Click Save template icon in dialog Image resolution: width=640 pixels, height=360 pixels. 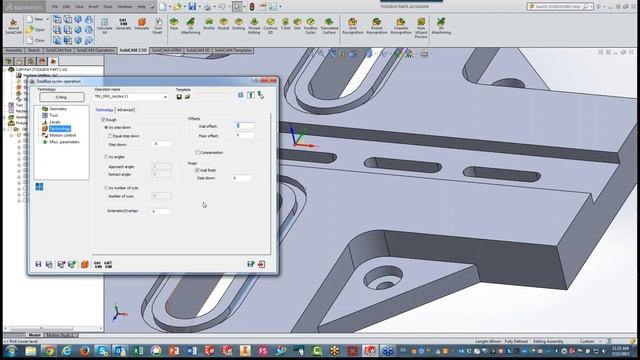179,97
